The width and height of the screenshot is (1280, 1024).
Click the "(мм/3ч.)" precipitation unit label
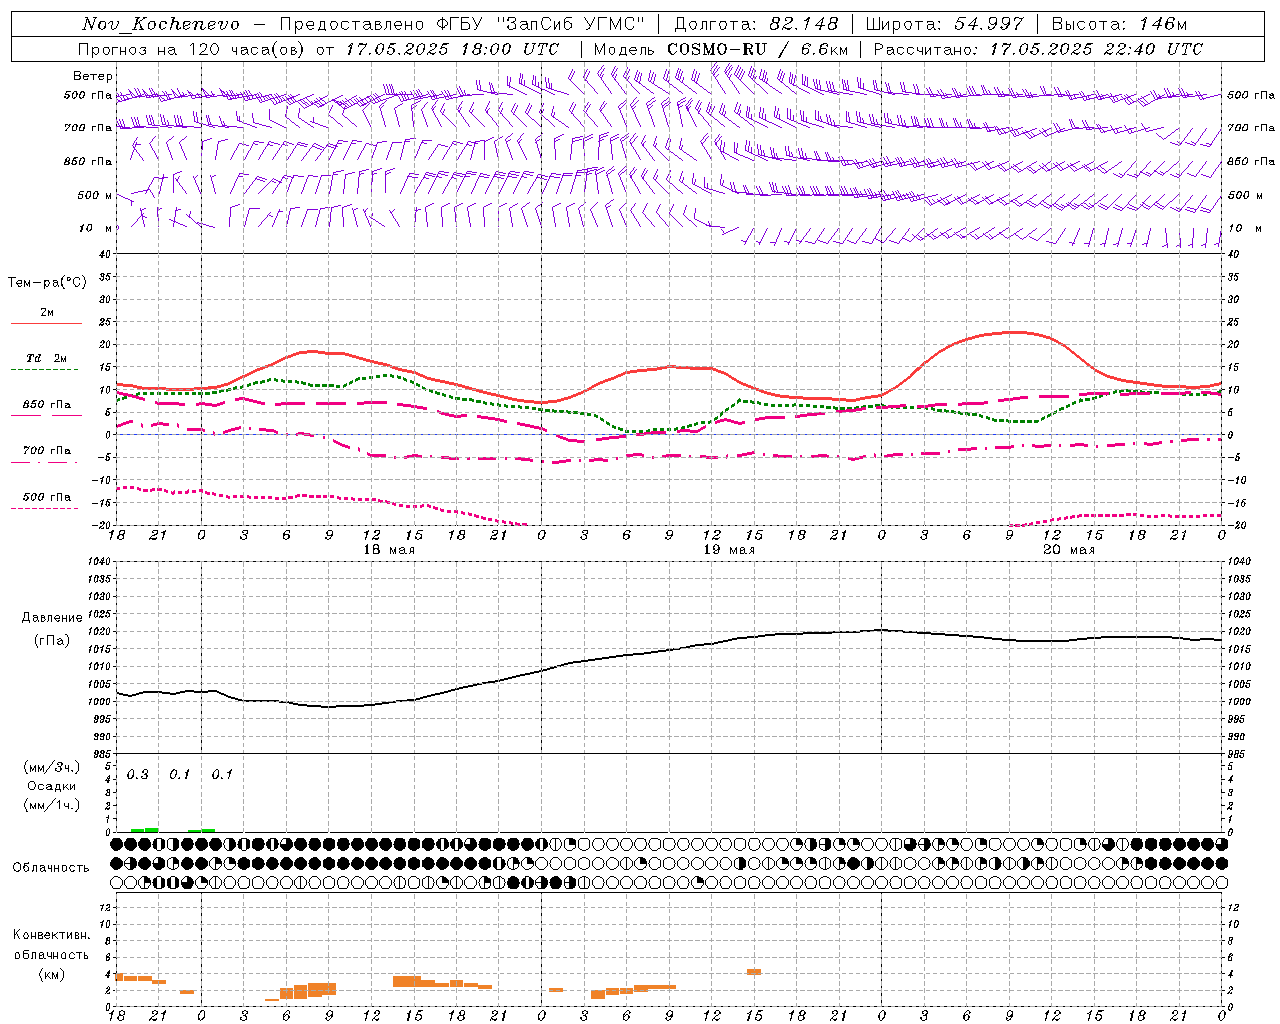tap(52, 767)
